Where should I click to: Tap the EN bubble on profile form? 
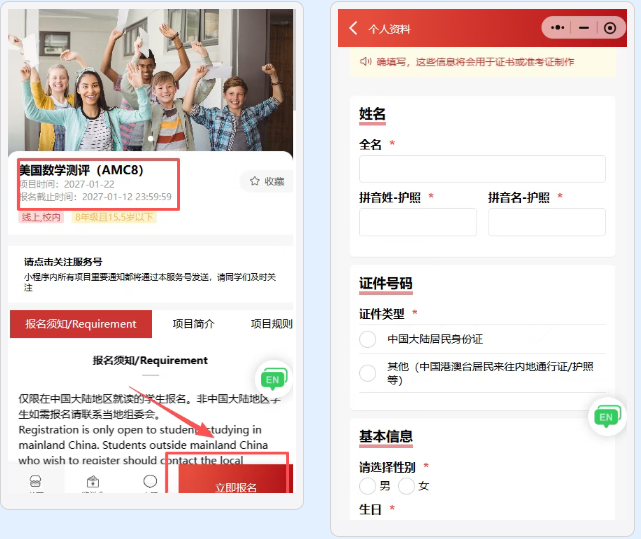pos(607,416)
